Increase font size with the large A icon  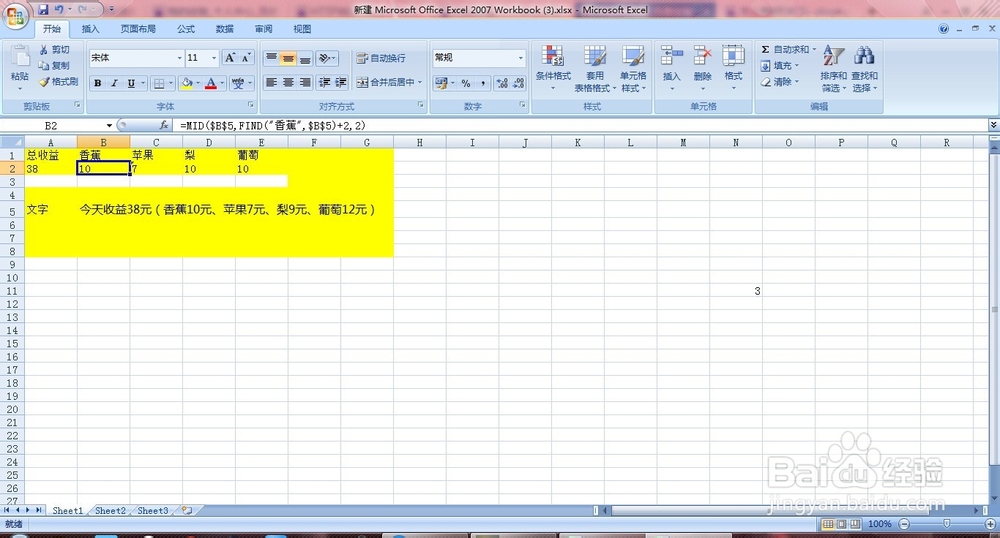click(x=230, y=58)
